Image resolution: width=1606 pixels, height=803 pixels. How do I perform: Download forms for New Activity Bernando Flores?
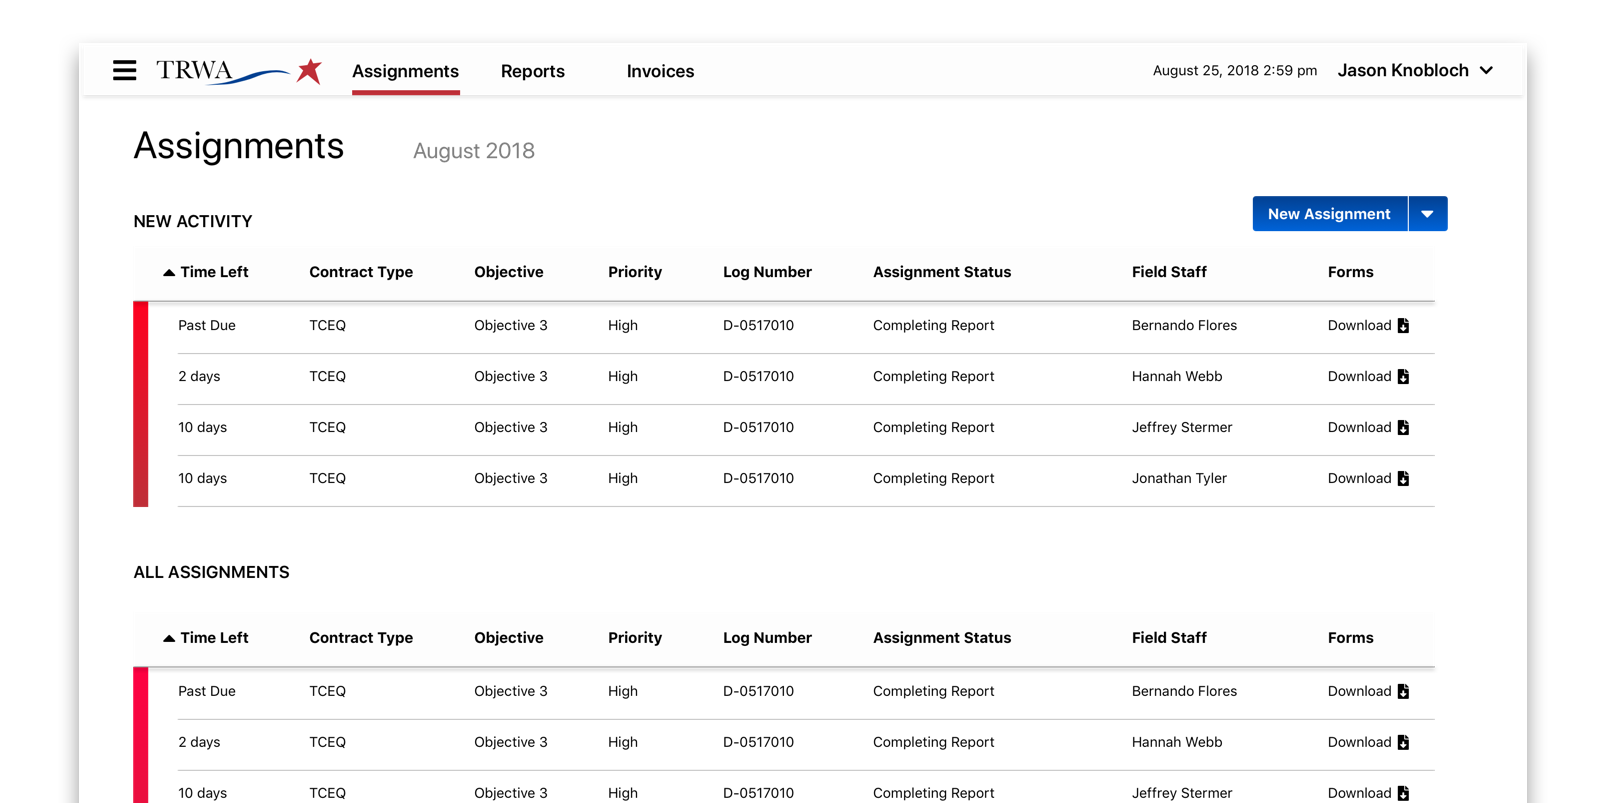pos(1368,326)
